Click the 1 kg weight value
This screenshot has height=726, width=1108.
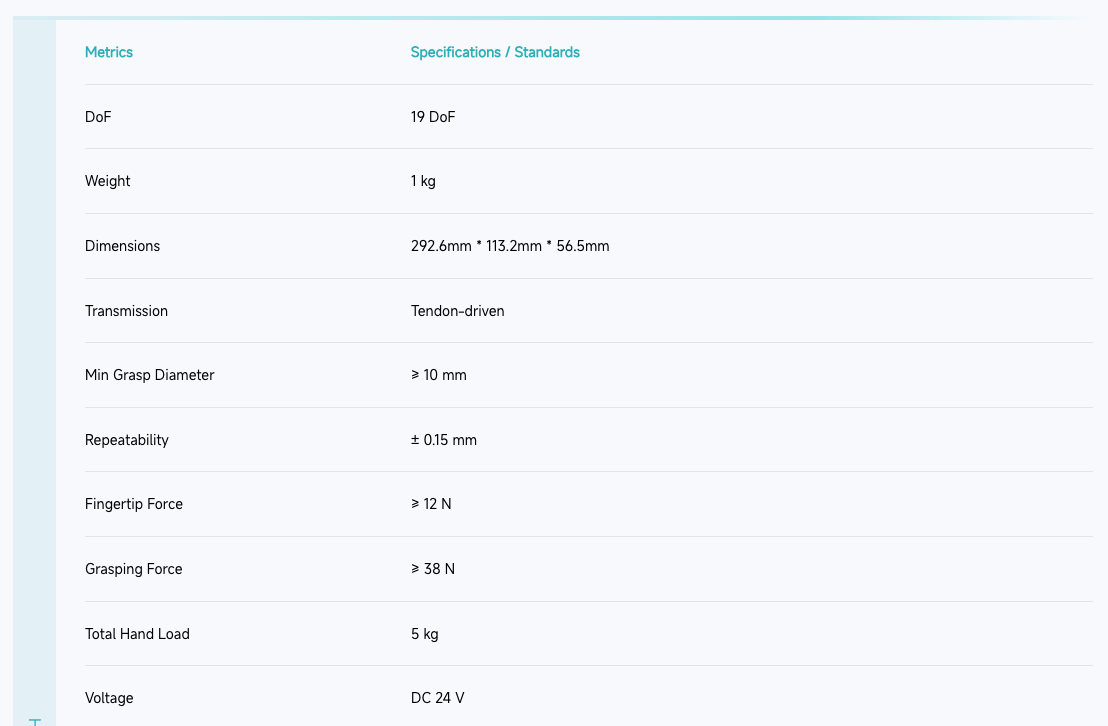point(423,181)
